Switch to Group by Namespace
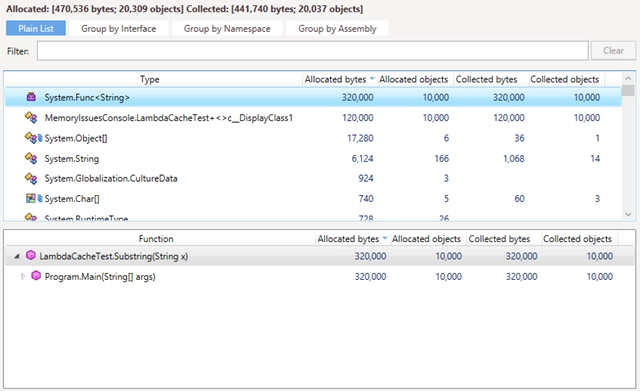640x391 pixels. pos(227,29)
